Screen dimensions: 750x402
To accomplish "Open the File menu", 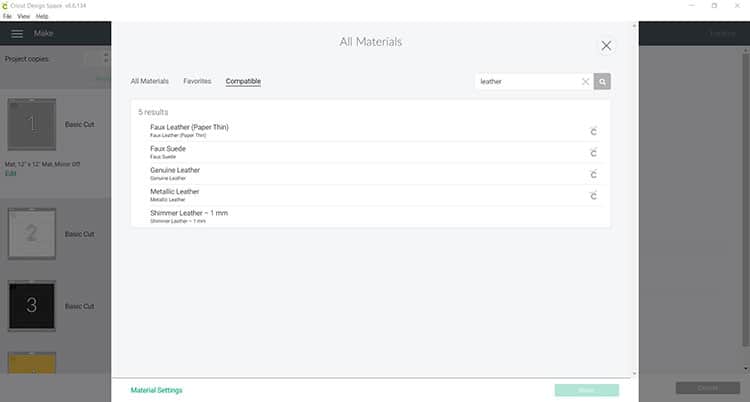I will tap(7, 16).
